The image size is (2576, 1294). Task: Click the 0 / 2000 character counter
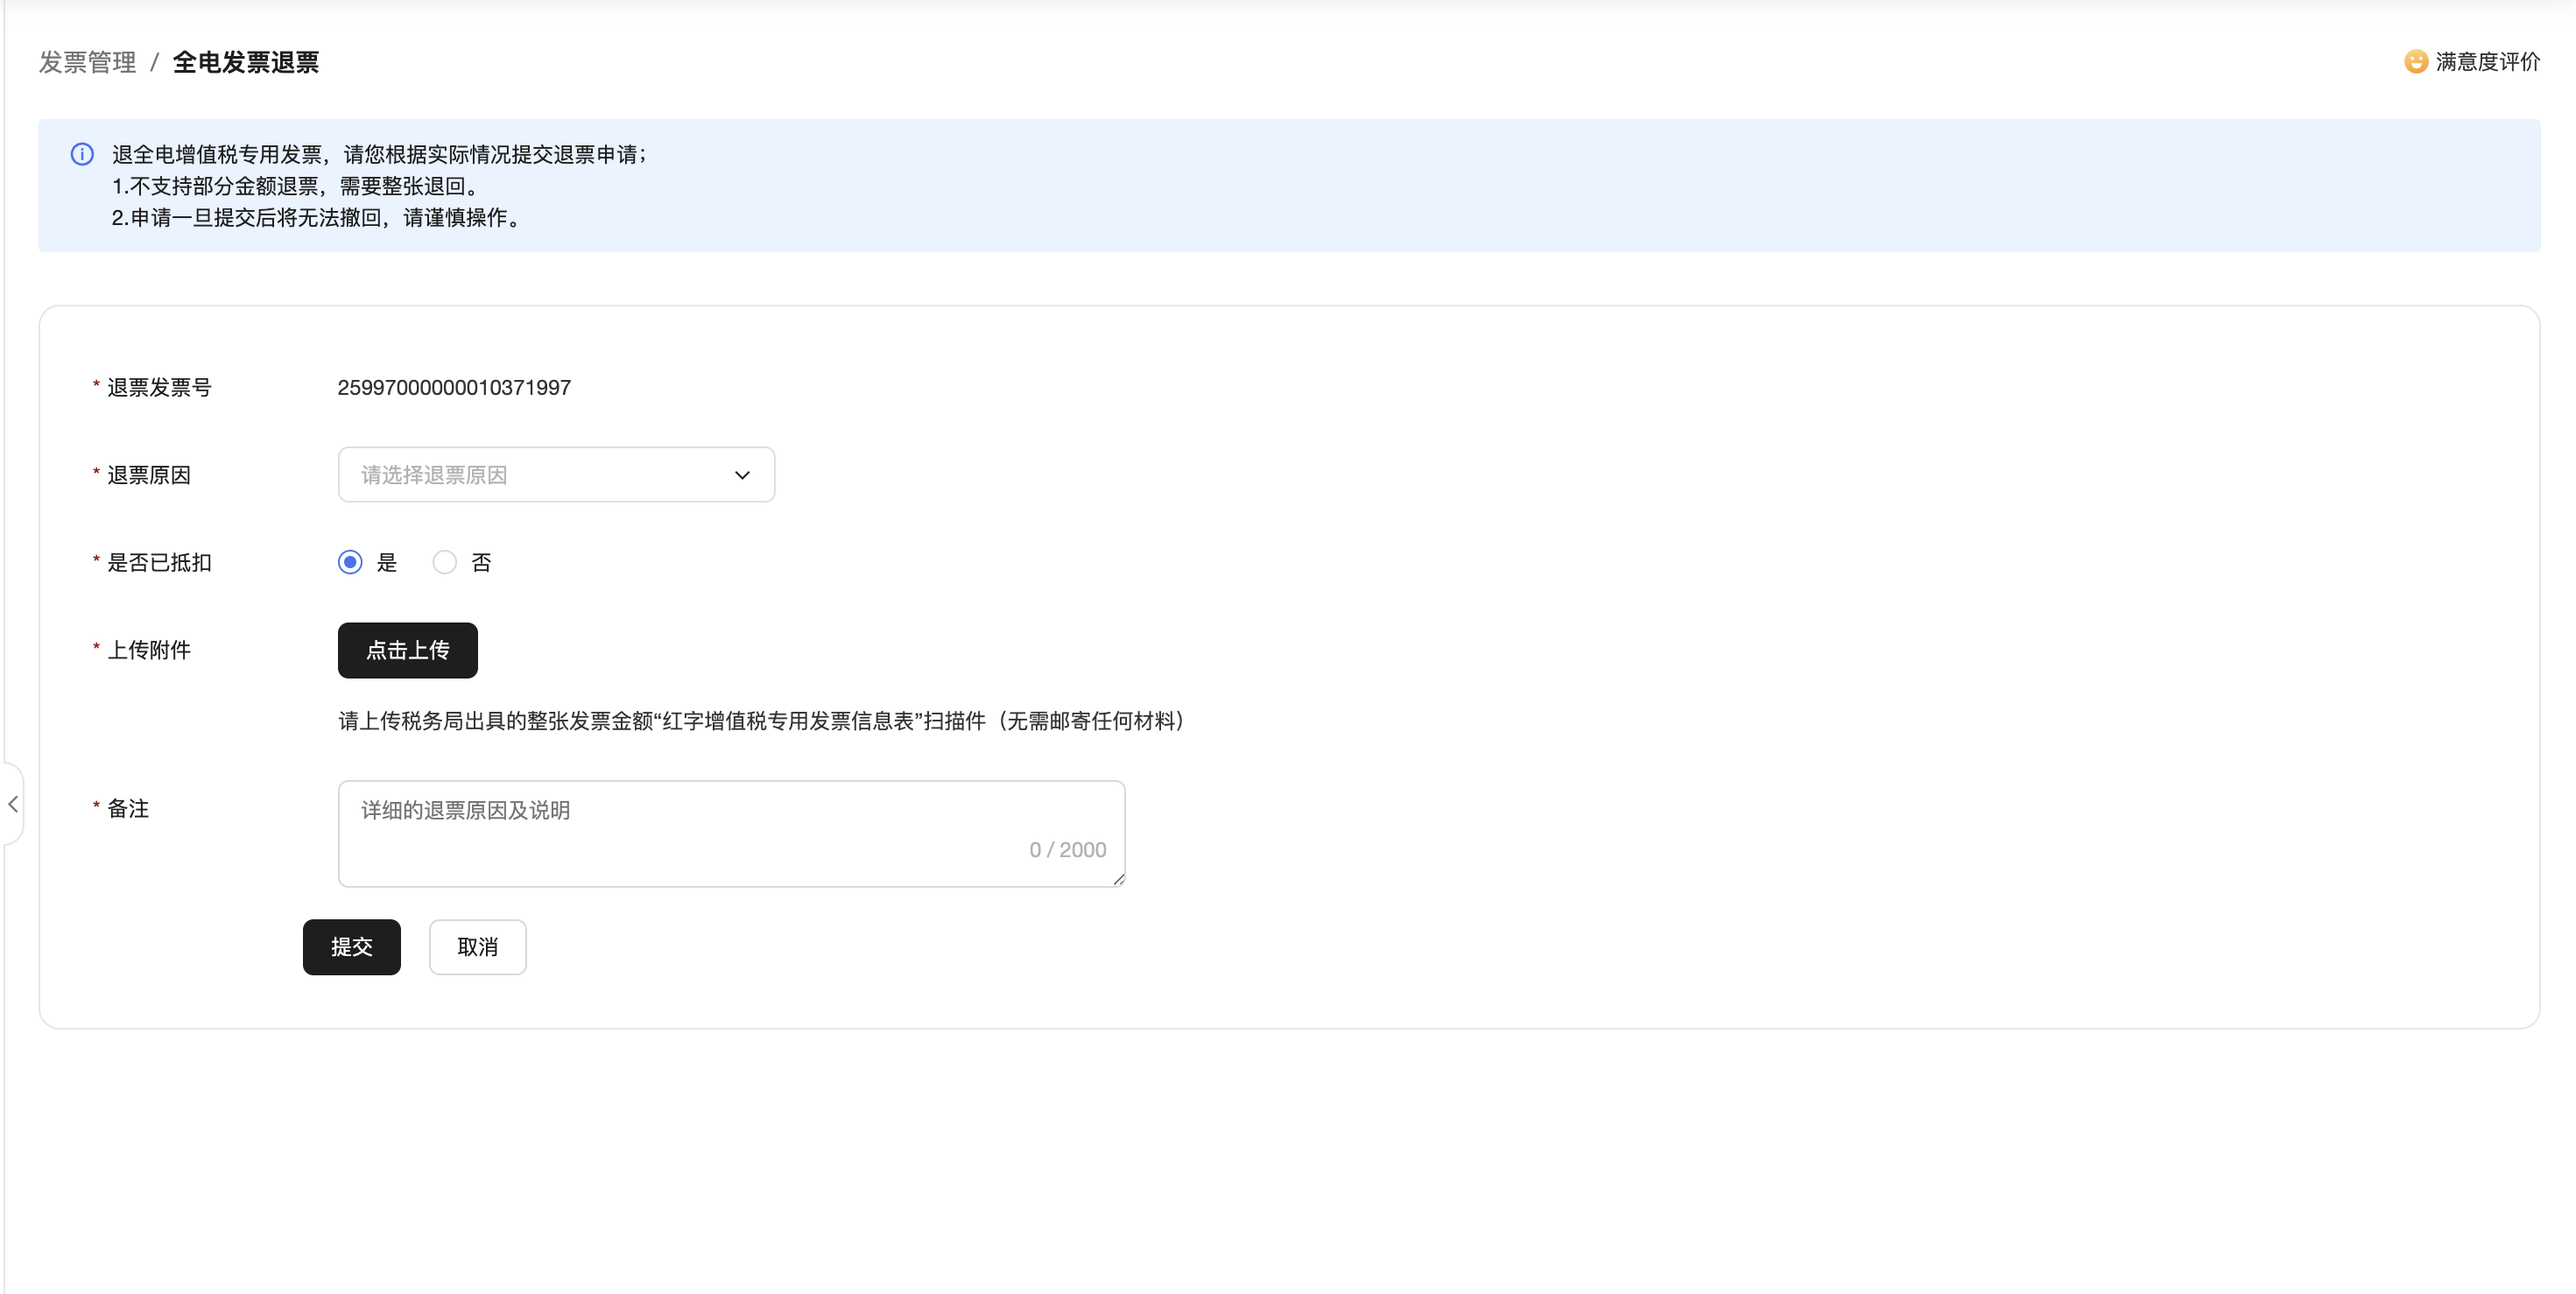point(1067,849)
